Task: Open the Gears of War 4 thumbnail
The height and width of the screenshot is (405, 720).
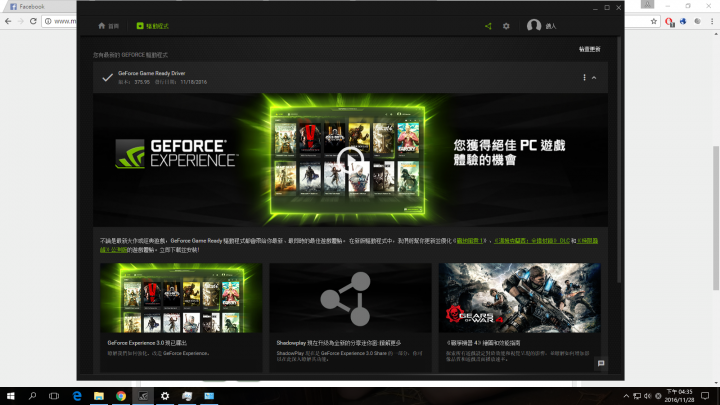Action: point(519,298)
